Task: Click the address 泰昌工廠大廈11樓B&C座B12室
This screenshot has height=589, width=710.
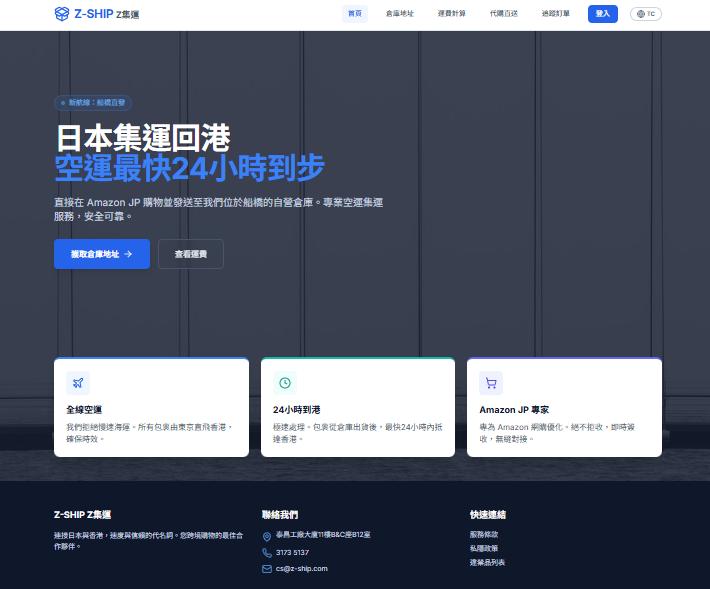Action: pyautogui.click(x=323, y=535)
